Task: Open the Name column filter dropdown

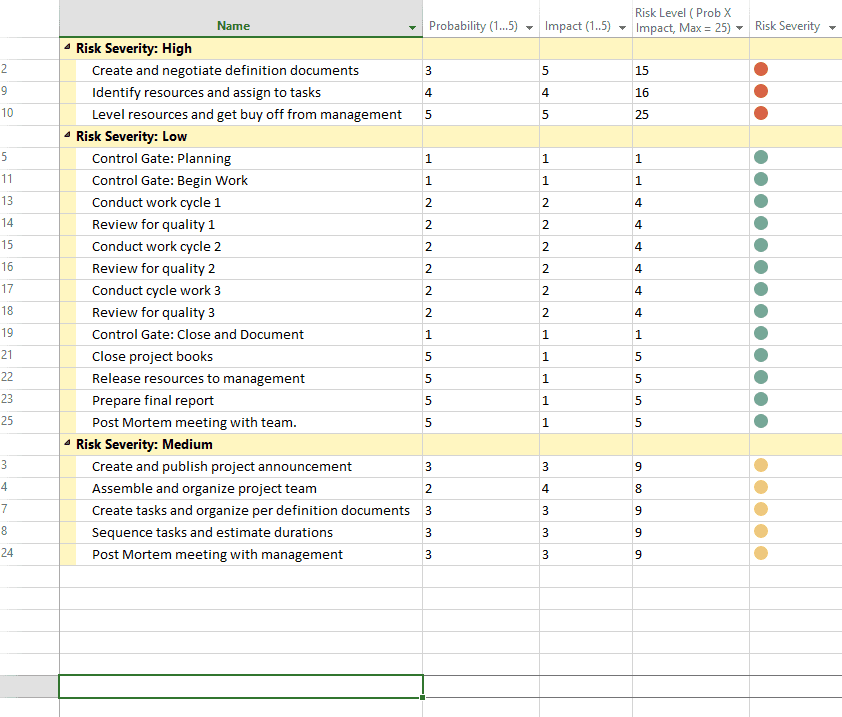Action: click(412, 27)
